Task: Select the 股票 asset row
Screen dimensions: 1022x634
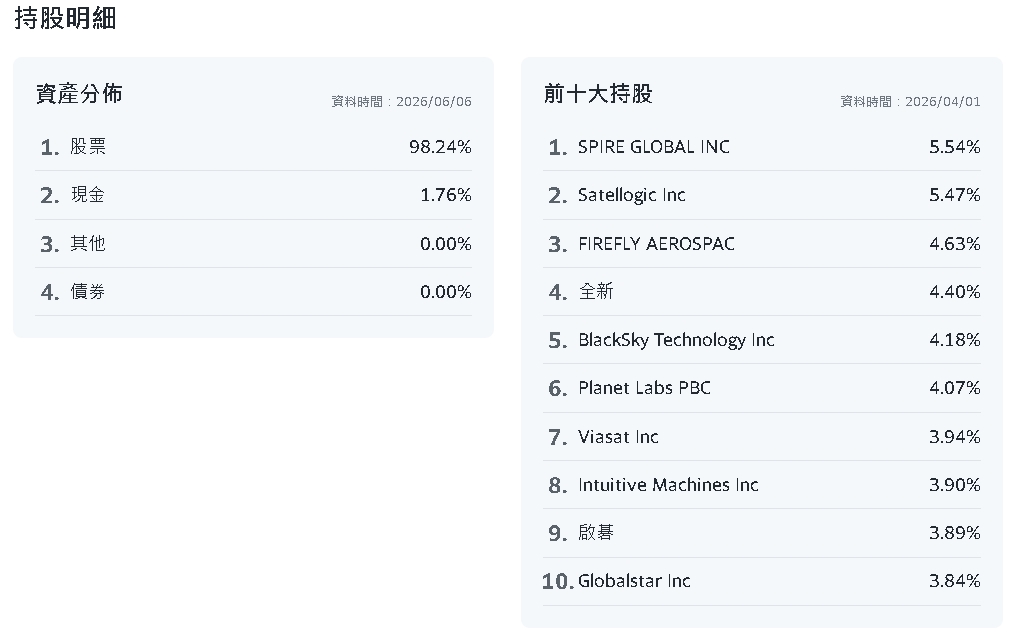Action: (254, 147)
